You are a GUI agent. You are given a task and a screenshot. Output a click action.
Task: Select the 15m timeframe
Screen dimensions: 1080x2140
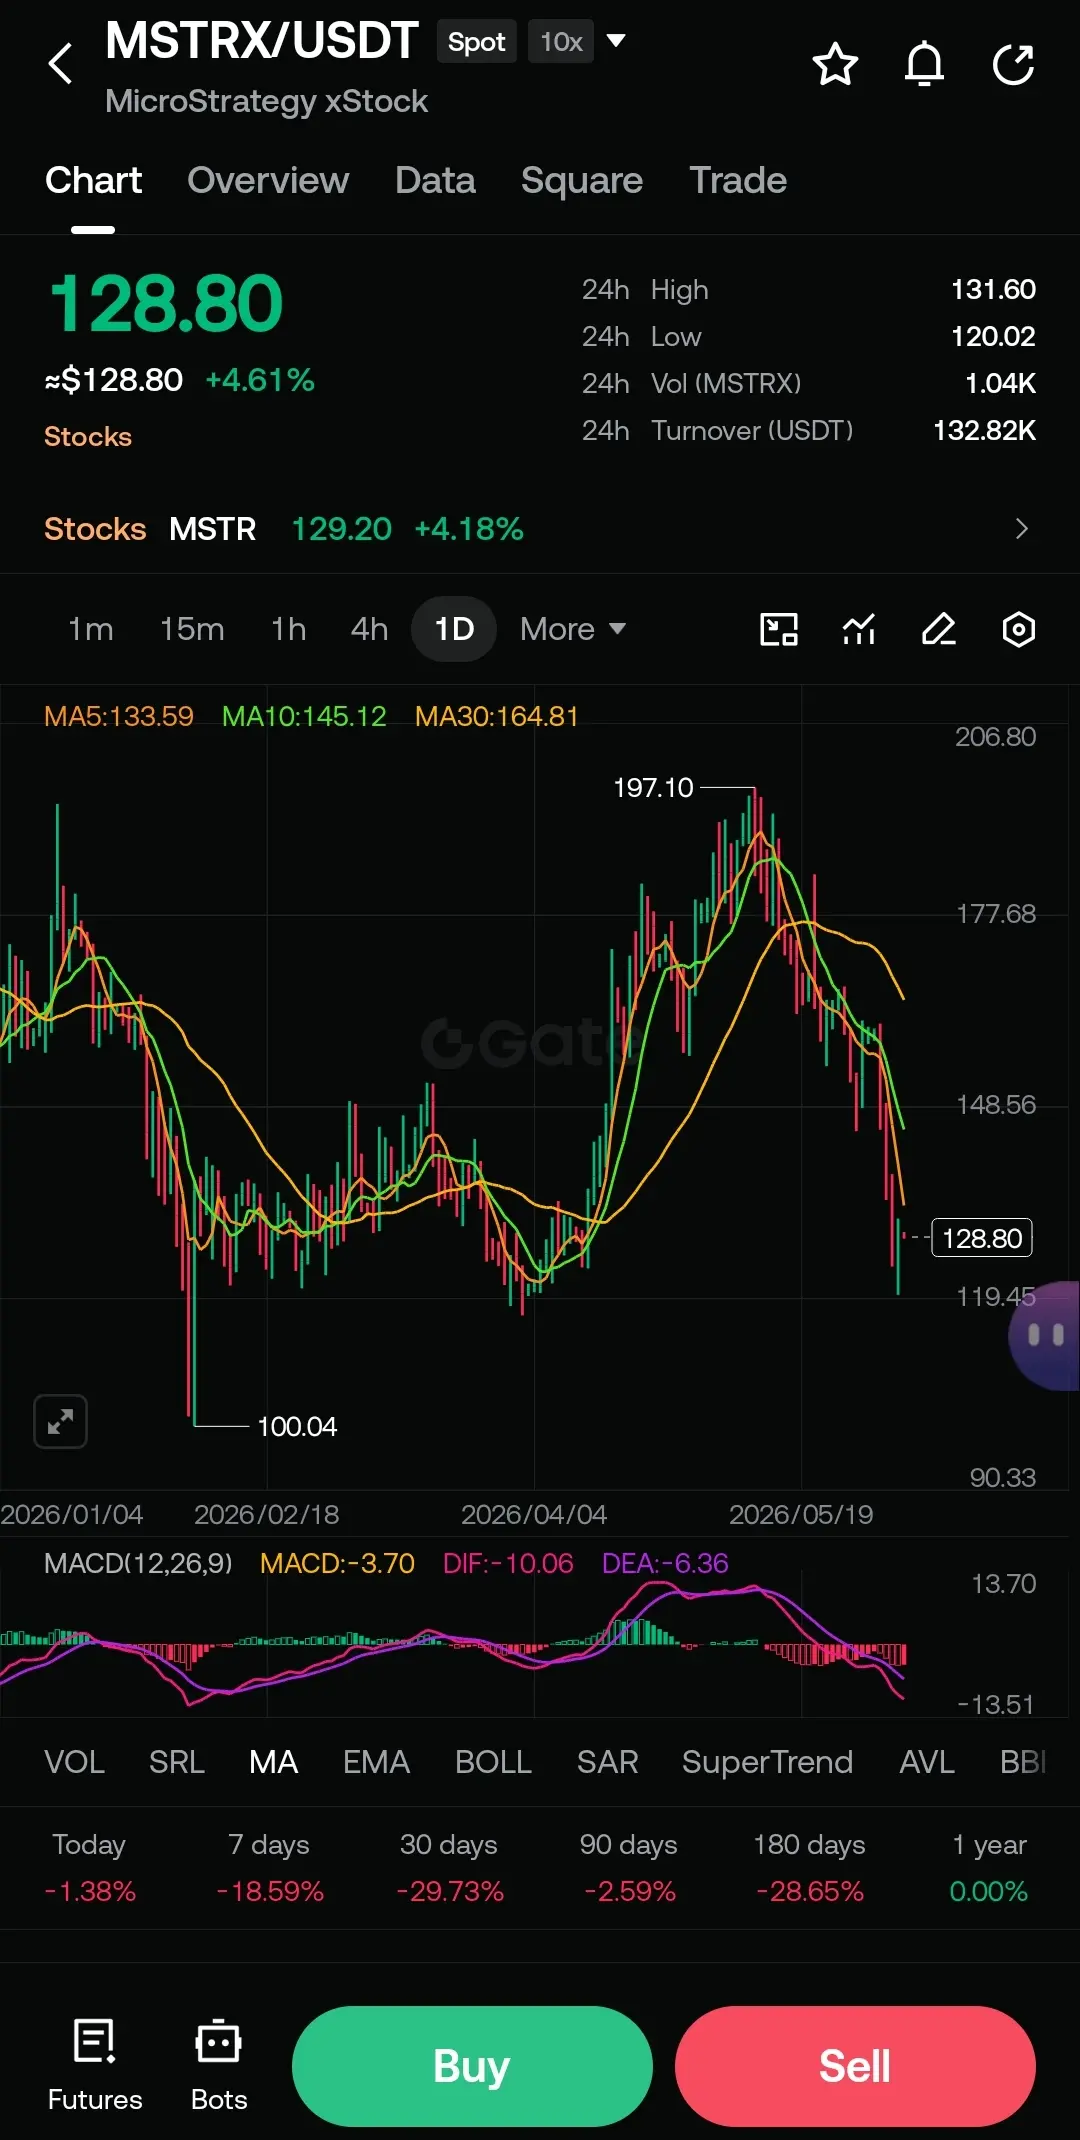(192, 629)
